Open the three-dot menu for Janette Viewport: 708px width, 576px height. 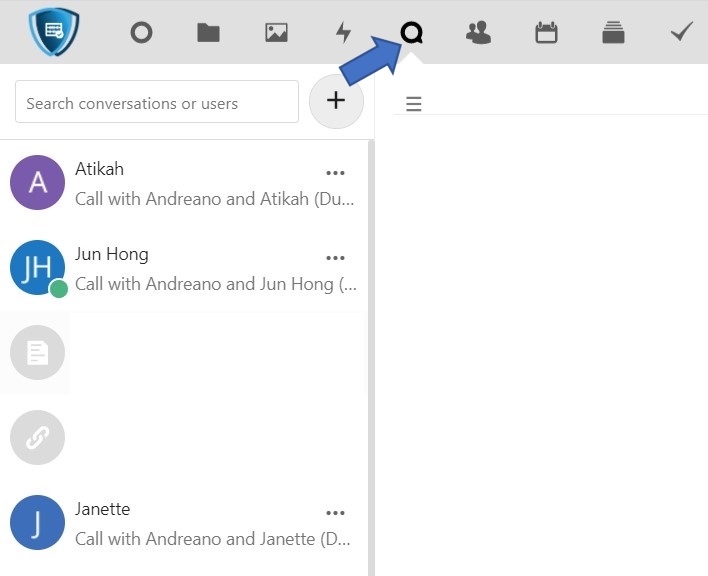click(x=335, y=513)
